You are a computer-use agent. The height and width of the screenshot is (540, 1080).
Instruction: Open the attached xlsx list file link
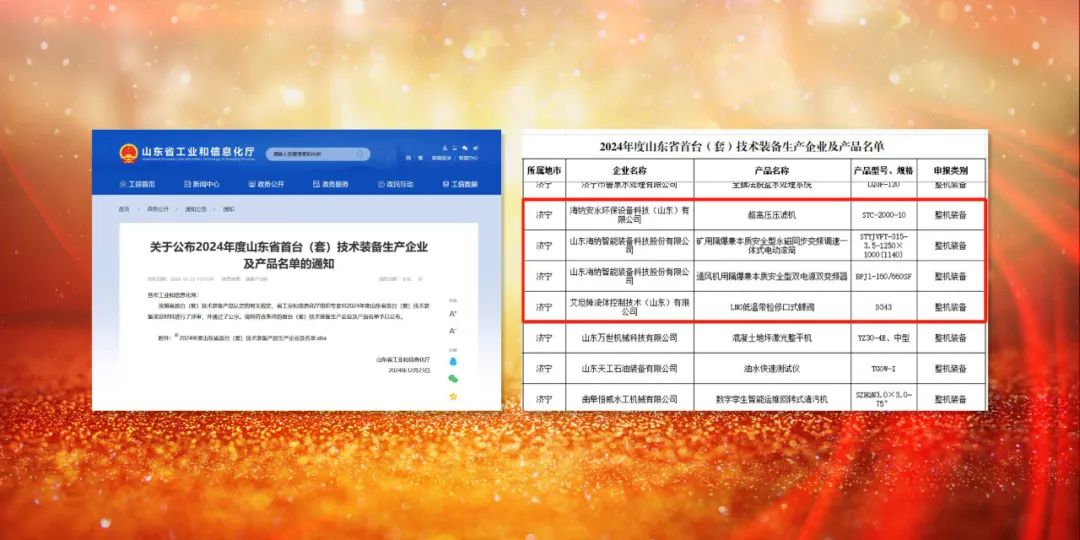[252, 339]
